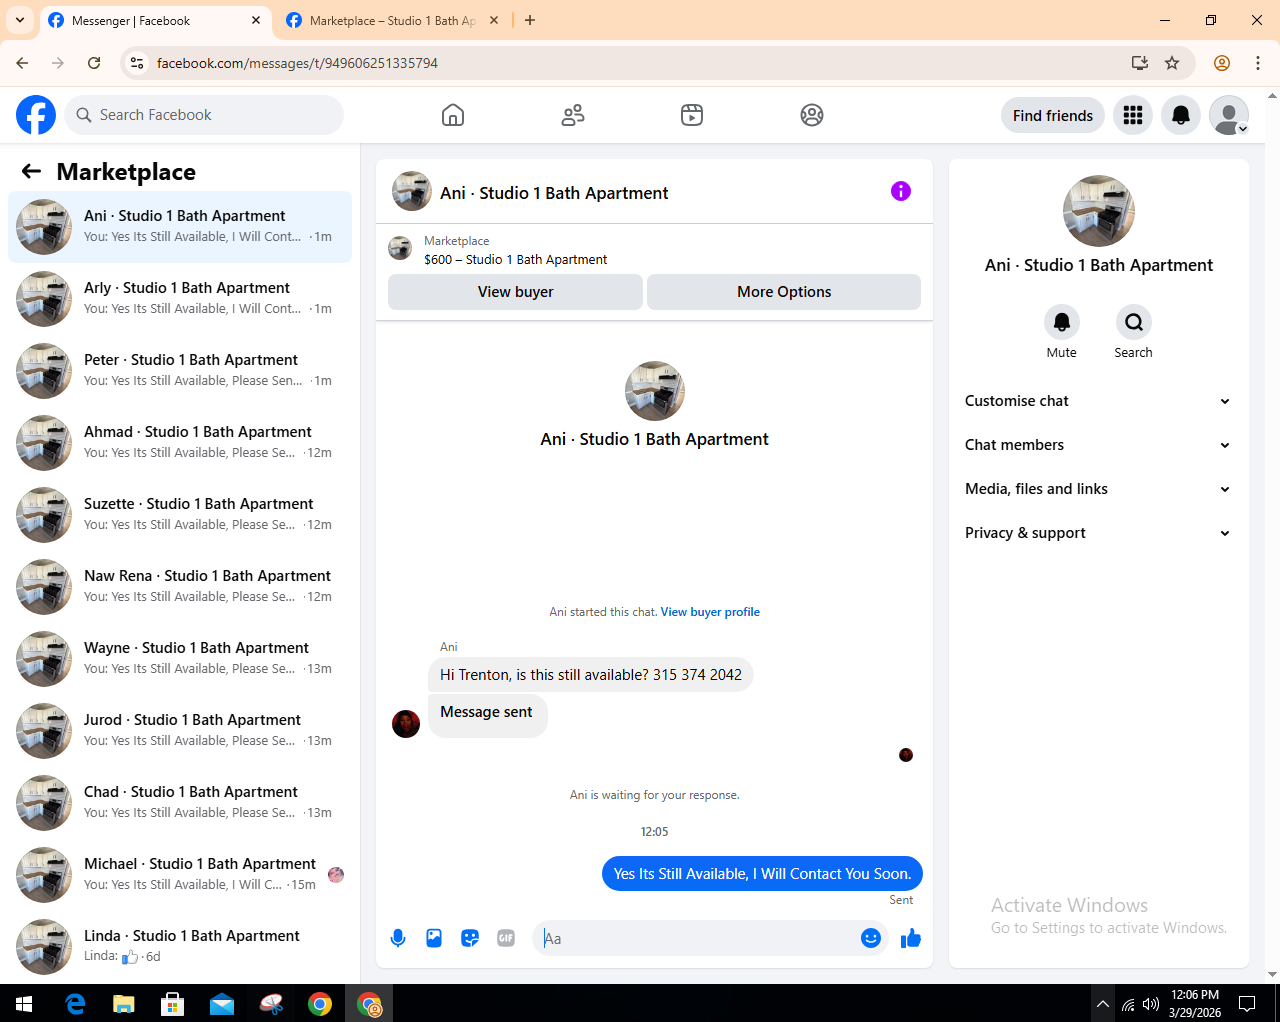Open the Linda Studio 1 Bath Apartment chat
Screen dimensions: 1280x1022
tap(180, 947)
